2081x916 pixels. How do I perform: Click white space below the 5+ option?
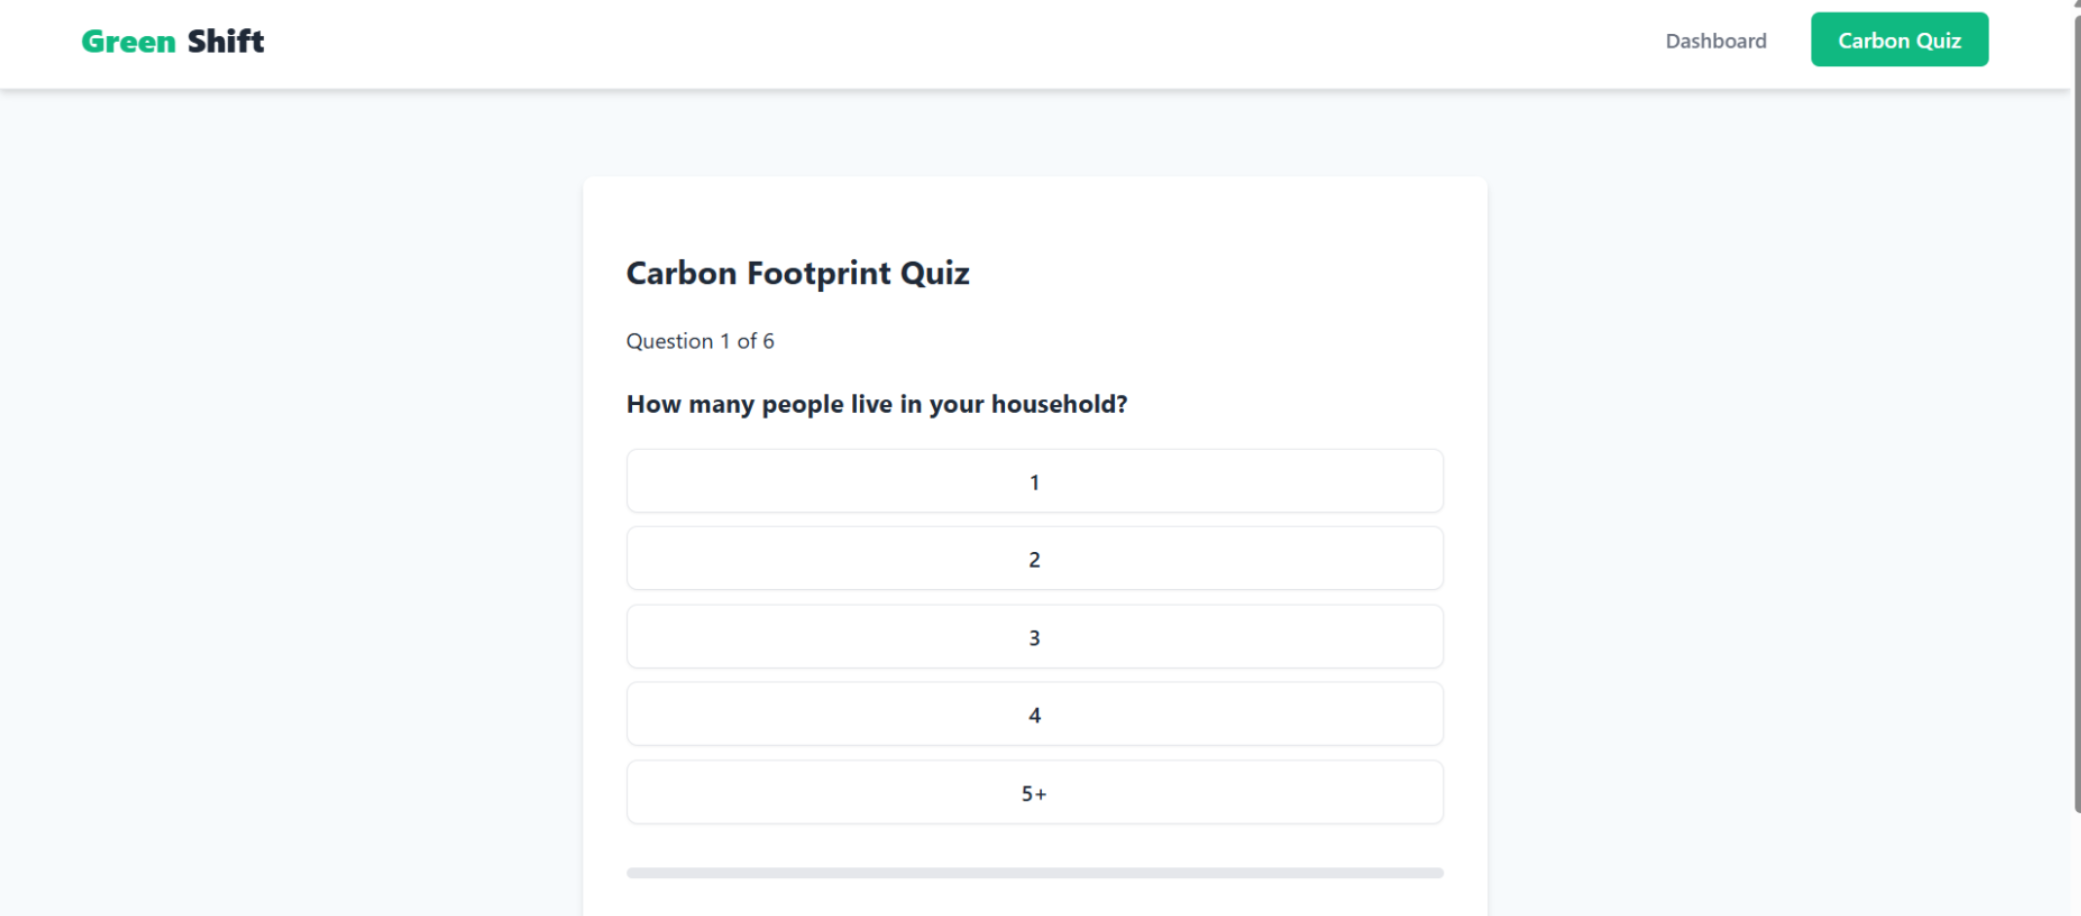tap(1034, 845)
